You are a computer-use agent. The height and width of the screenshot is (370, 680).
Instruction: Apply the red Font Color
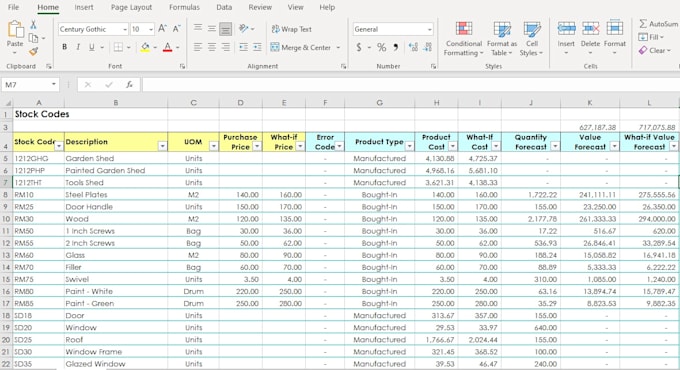tap(167, 47)
